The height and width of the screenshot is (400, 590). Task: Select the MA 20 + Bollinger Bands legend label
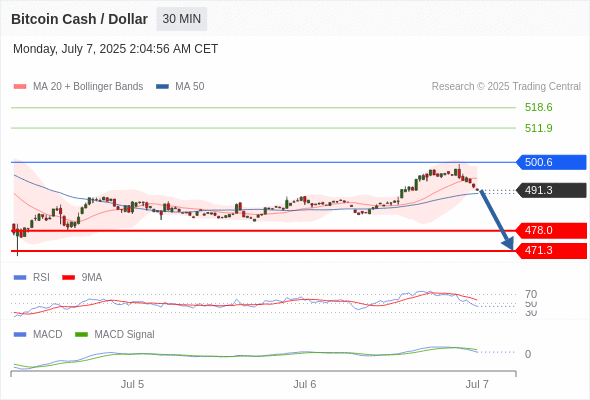[x=88, y=87]
